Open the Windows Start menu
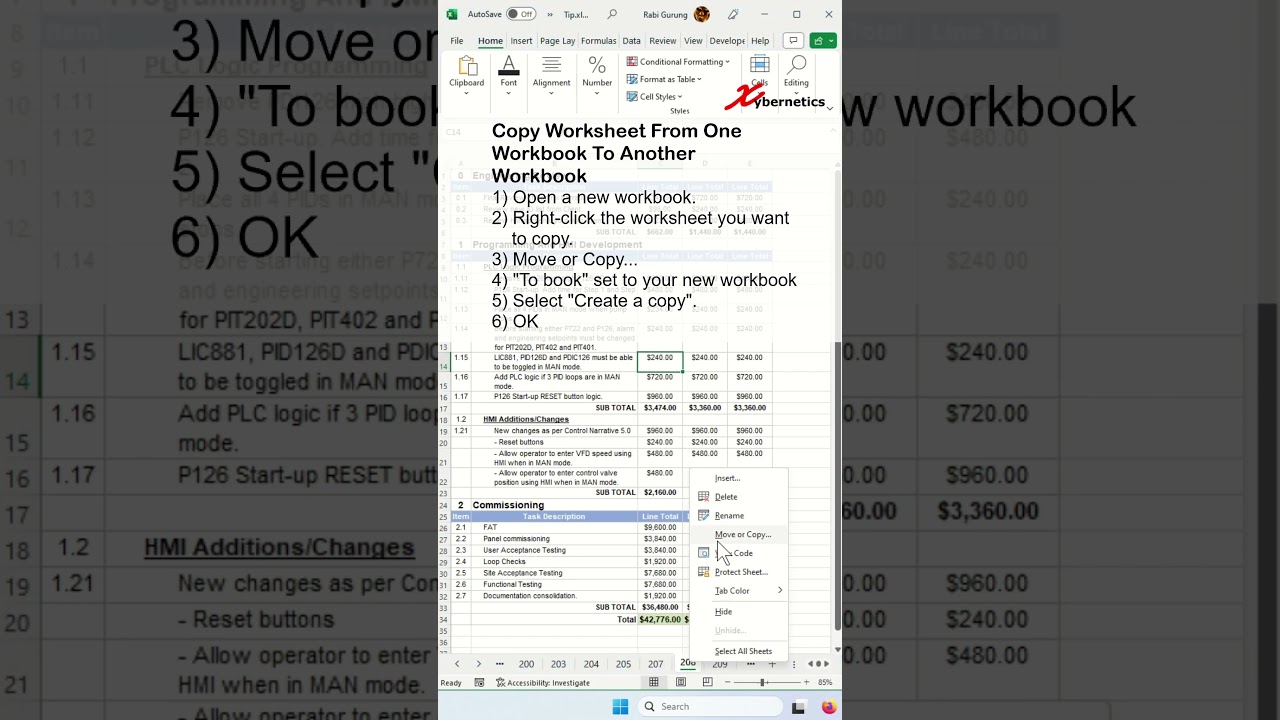This screenshot has height=720, width=1280. click(620, 706)
